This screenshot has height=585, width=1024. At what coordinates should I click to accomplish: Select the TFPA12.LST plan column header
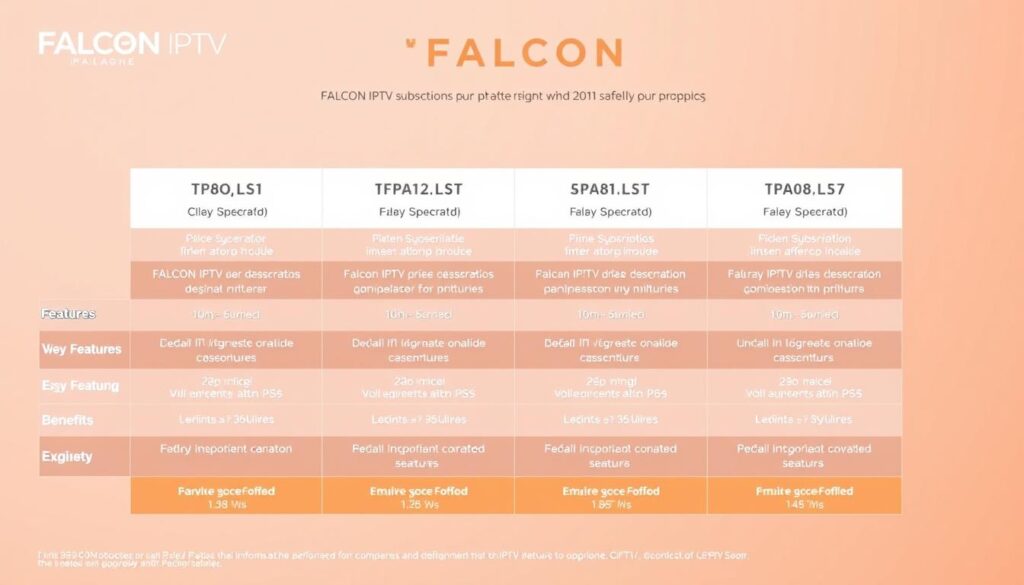[418, 189]
